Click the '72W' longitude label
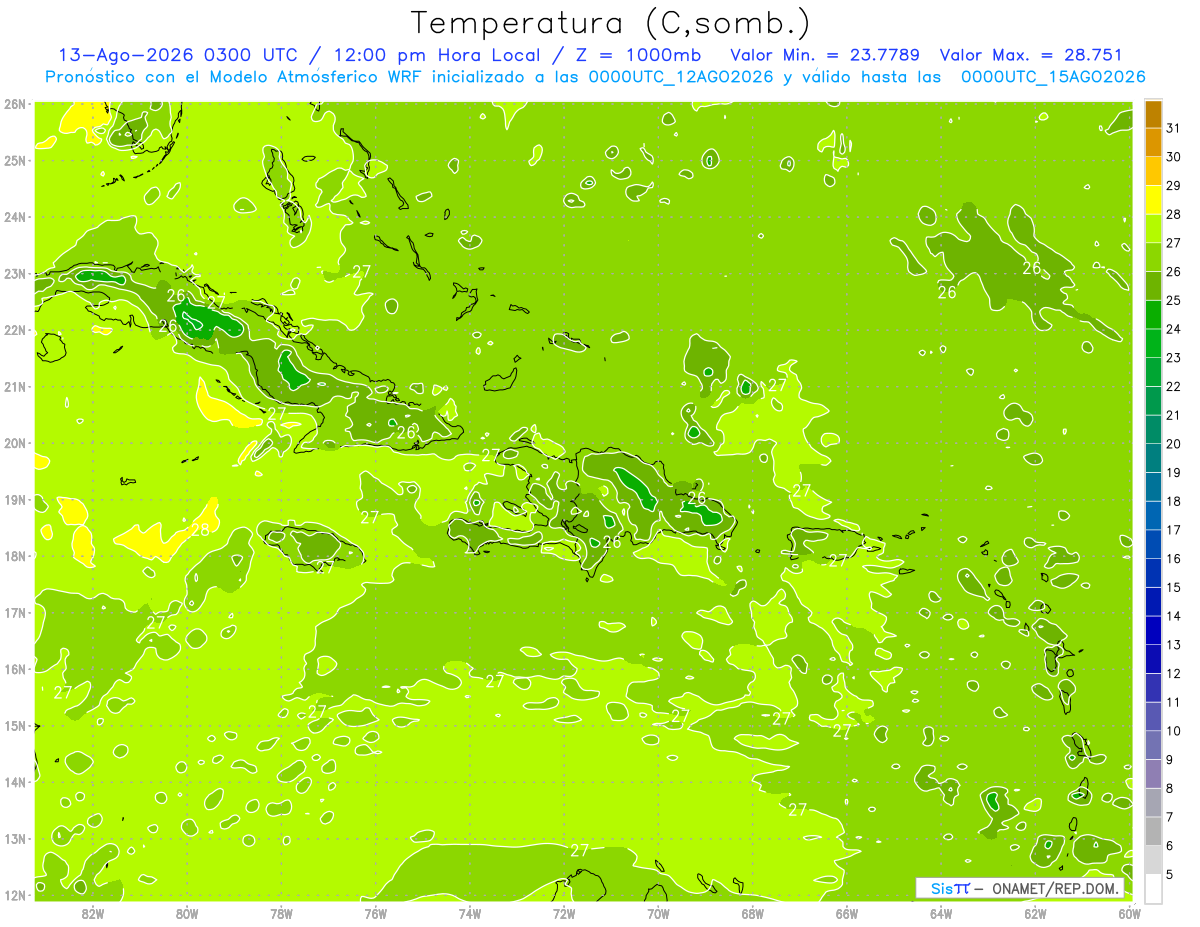 click(564, 913)
